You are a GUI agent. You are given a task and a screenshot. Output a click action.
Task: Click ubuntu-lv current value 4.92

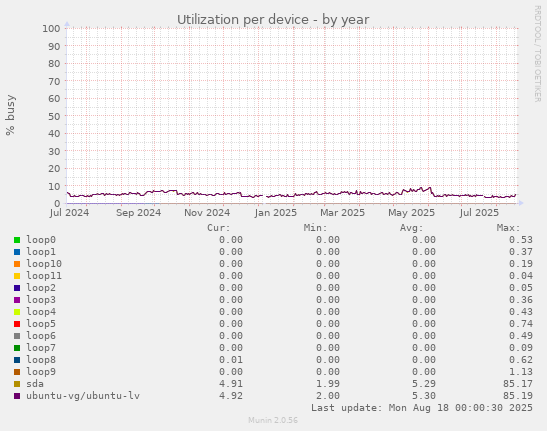pyautogui.click(x=231, y=395)
